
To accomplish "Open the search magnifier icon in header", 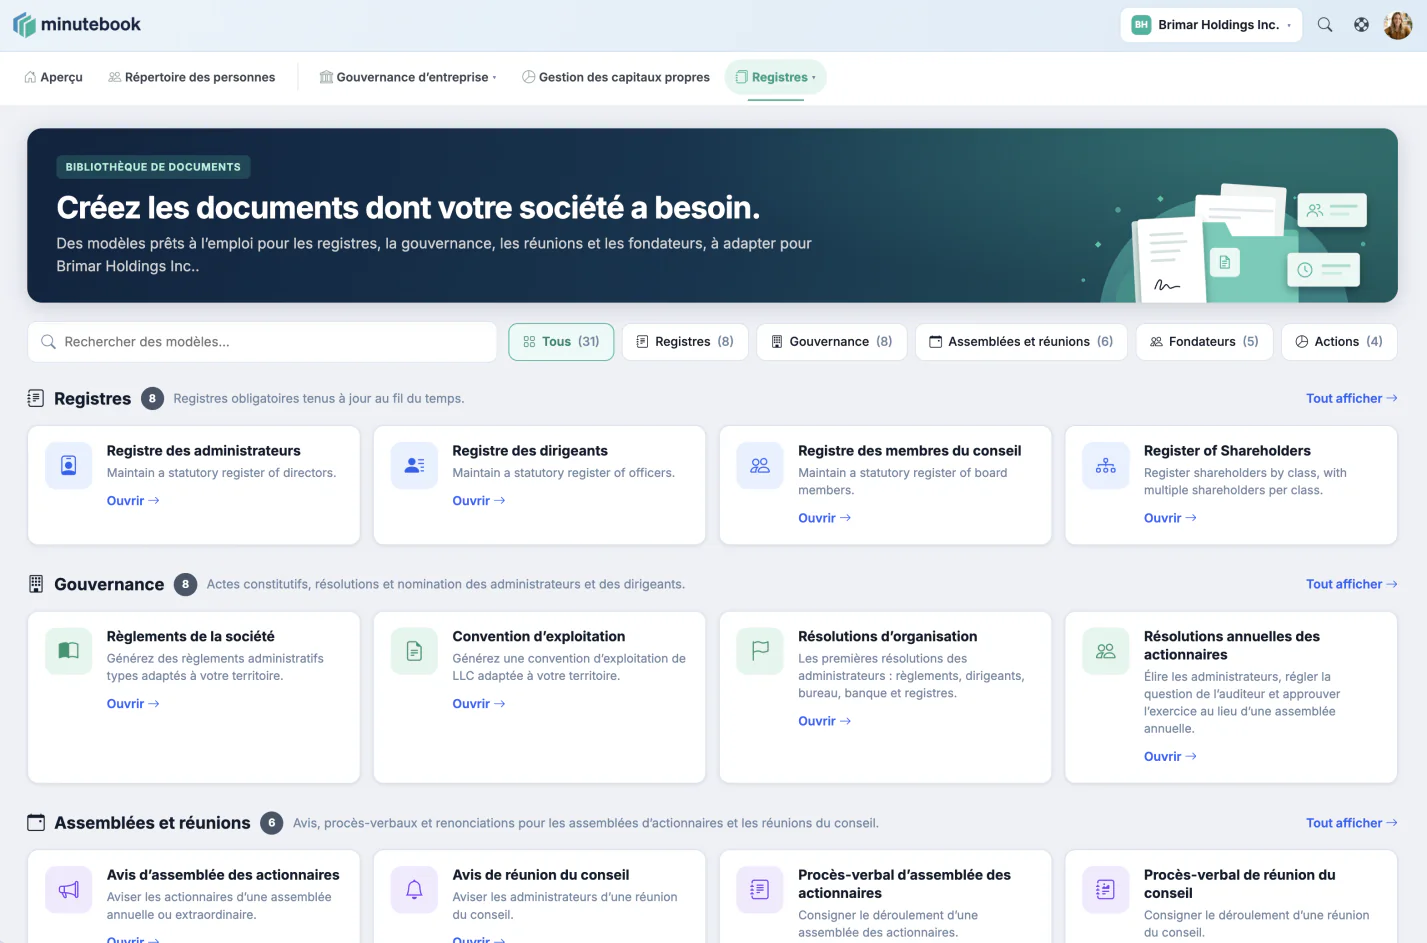I will 1325,25.
